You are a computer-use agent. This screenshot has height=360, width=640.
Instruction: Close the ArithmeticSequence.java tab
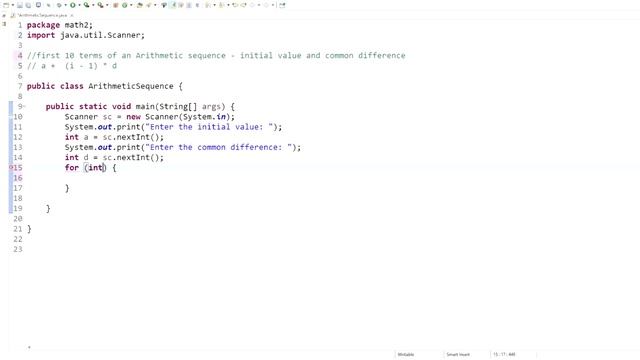pyautogui.click(x=72, y=15)
